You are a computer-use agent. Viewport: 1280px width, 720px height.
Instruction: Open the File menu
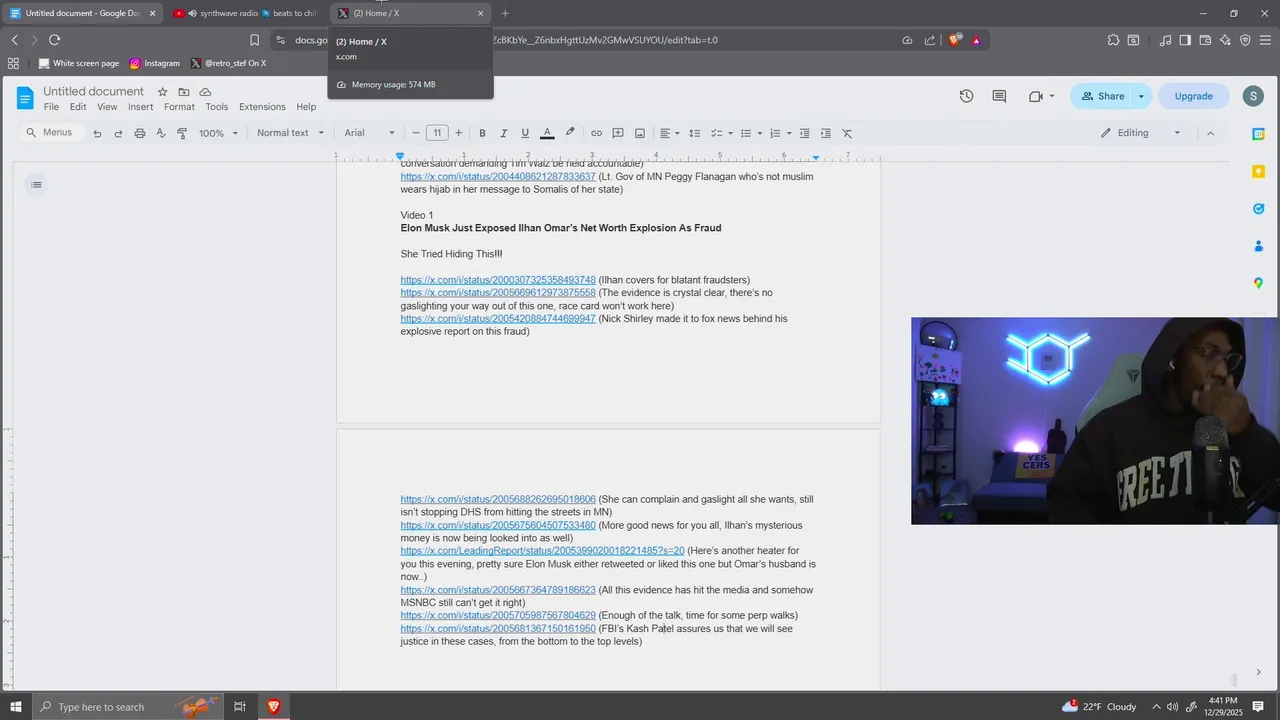point(51,107)
